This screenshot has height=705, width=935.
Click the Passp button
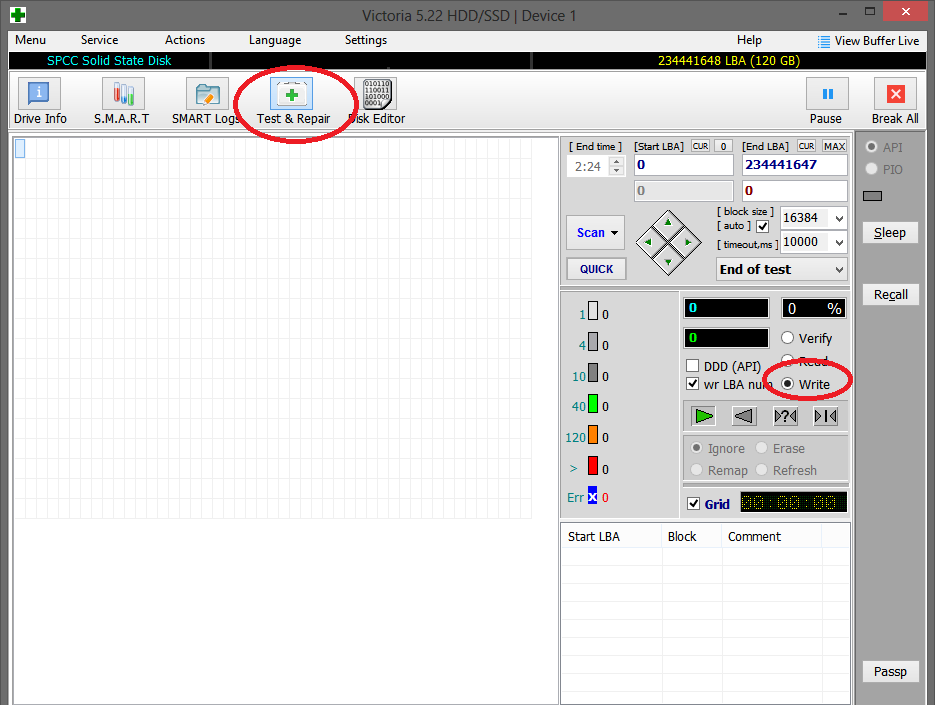(x=890, y=672)
